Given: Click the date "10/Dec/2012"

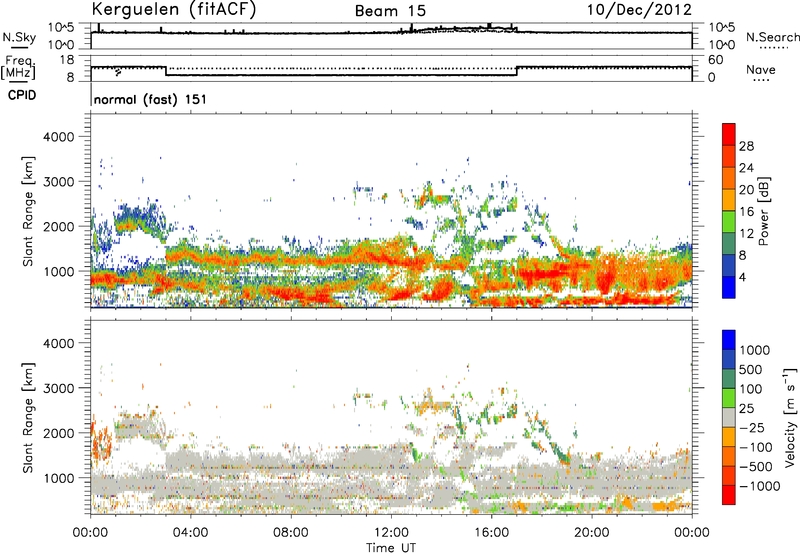Looking at the screenshot, I should click(639, 9).
